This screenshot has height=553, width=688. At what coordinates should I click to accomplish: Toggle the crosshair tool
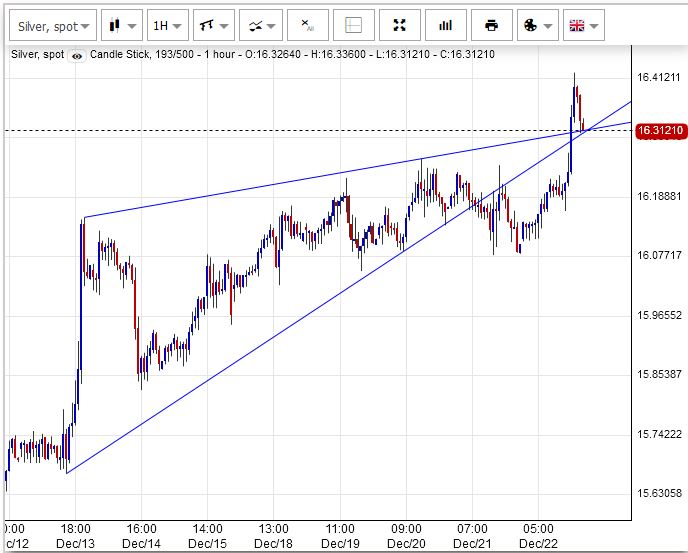(x=354, y=26)
